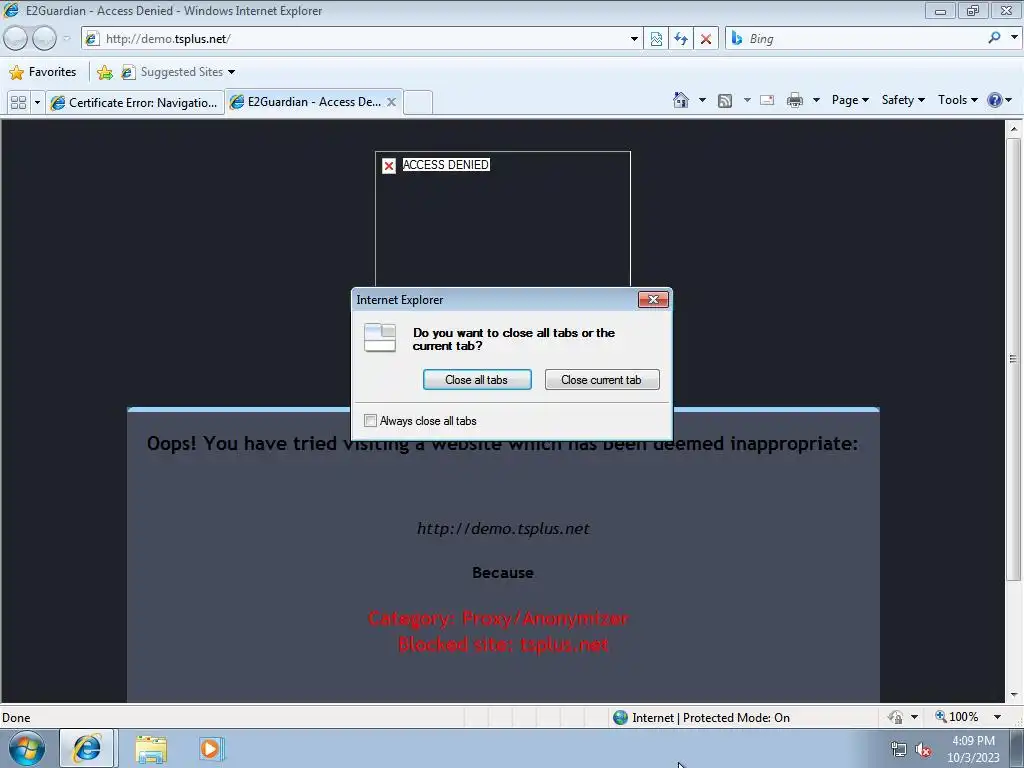Click the Home page icon

tap(680, 100)
